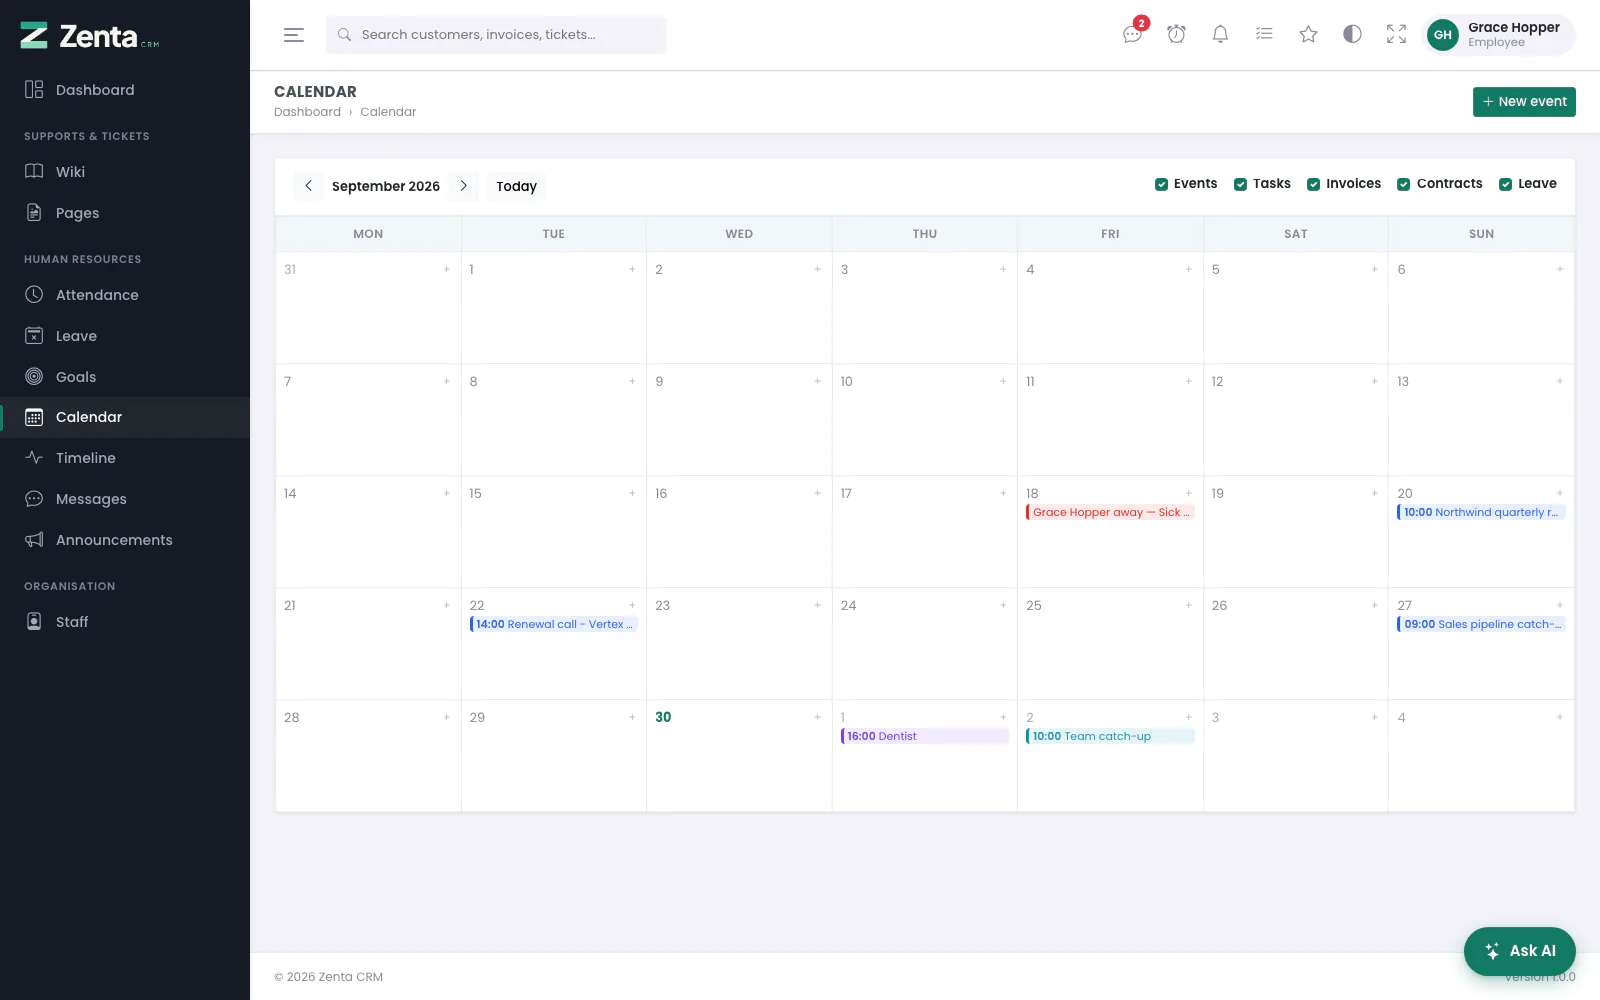Open the Ask AI assistant

(1520, 951)
